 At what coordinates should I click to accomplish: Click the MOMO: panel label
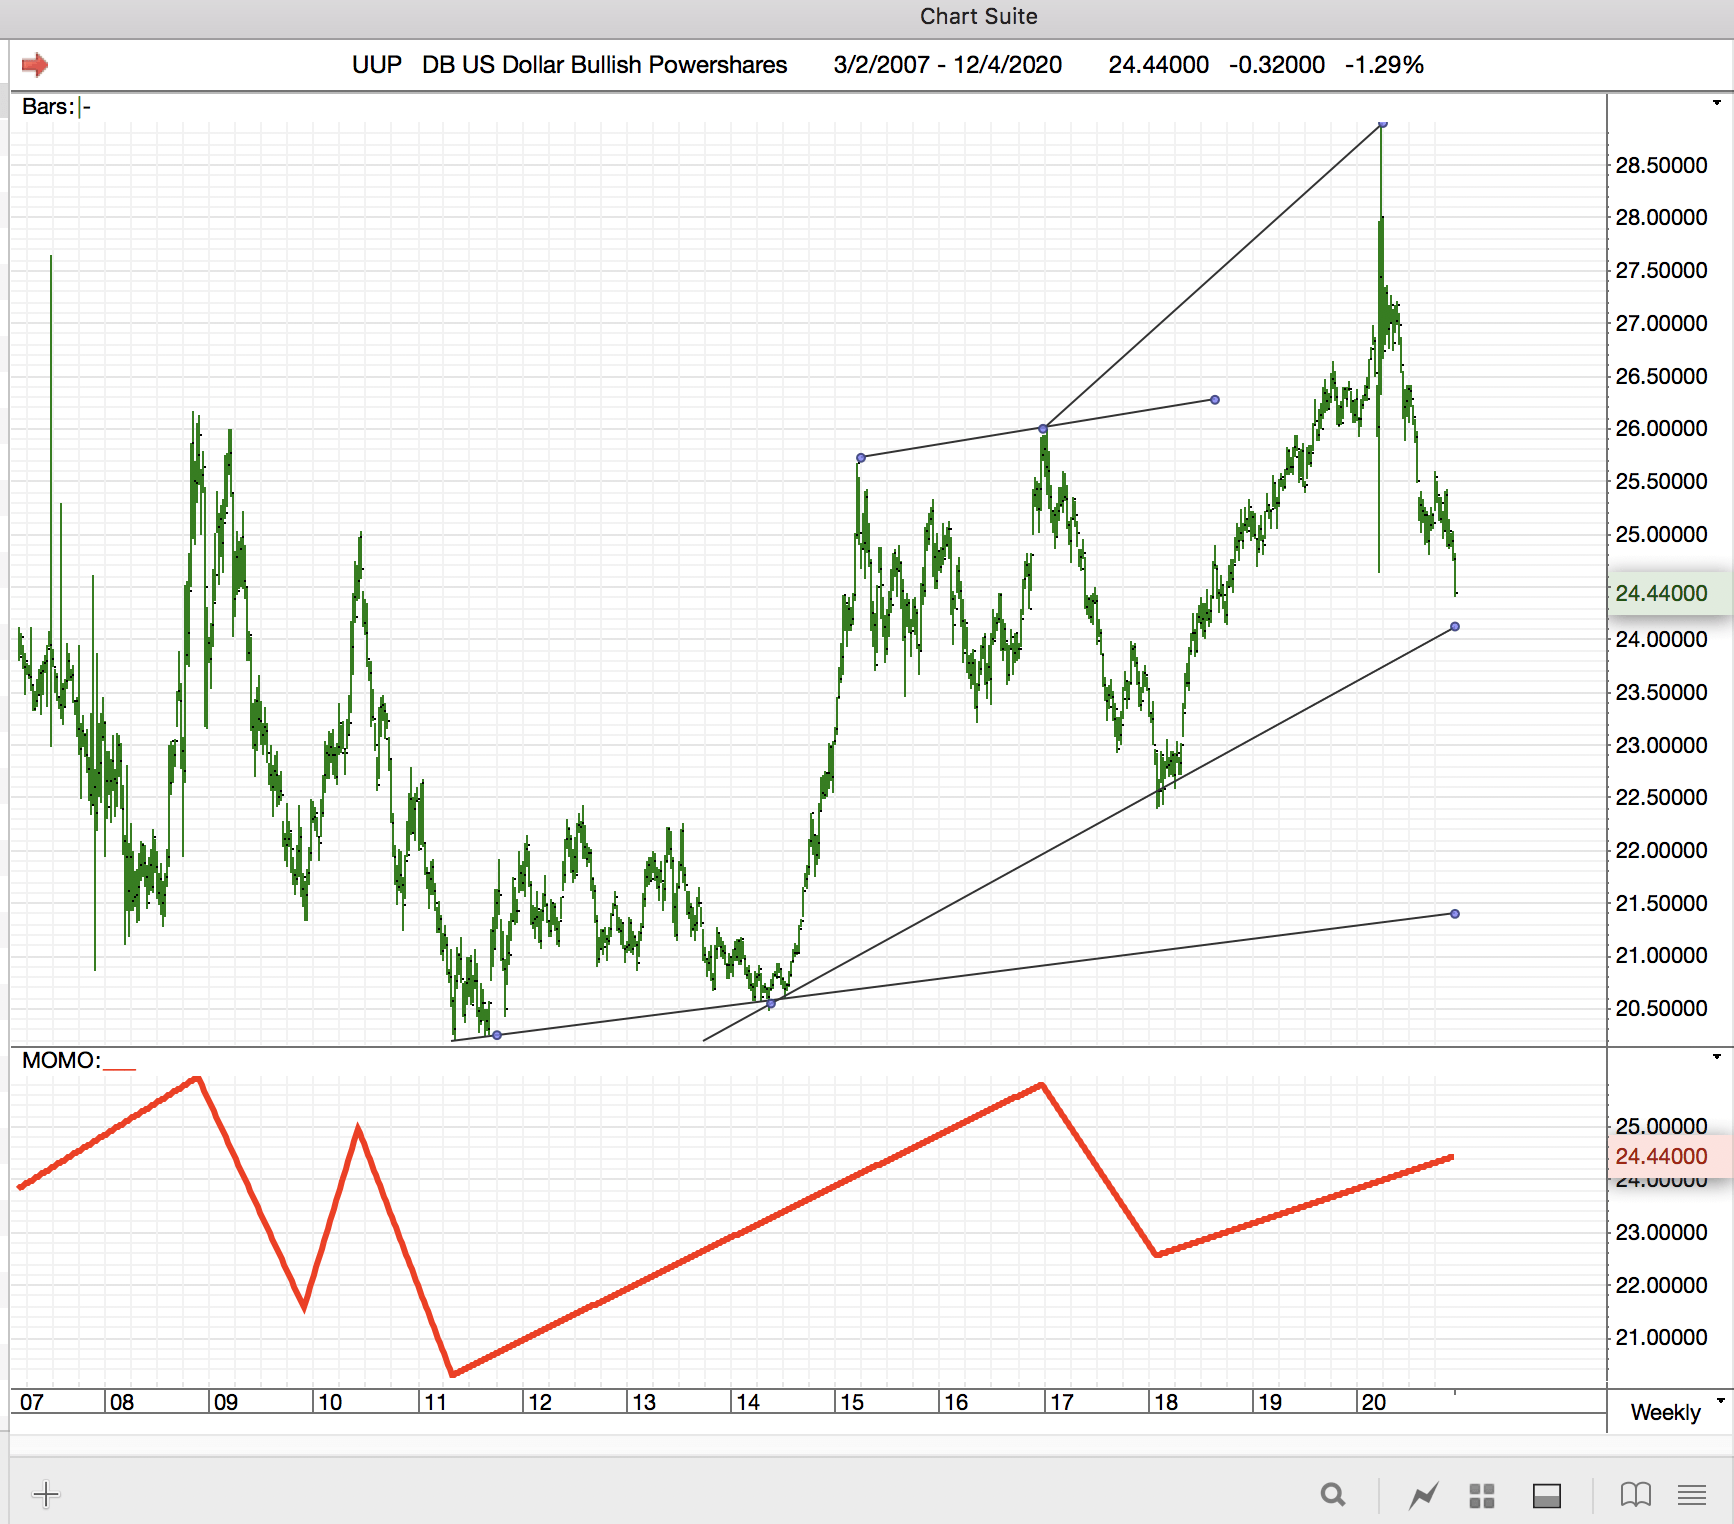click(x=61, y=1060)
